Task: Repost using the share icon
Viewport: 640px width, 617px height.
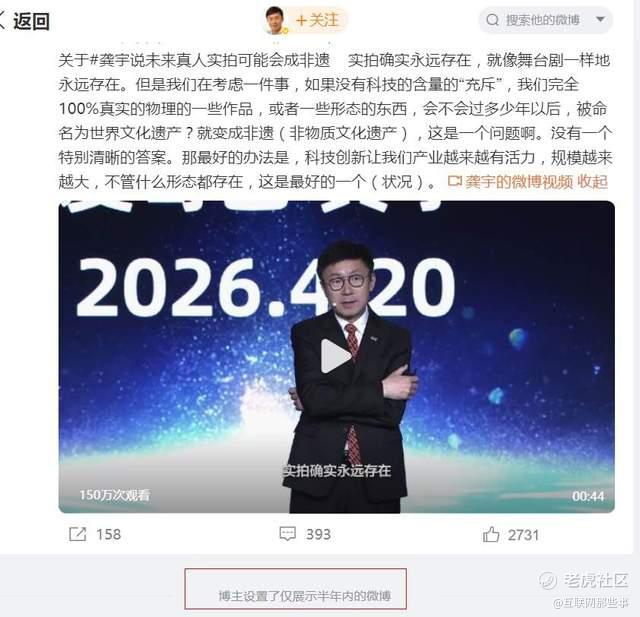Action: 78,534
